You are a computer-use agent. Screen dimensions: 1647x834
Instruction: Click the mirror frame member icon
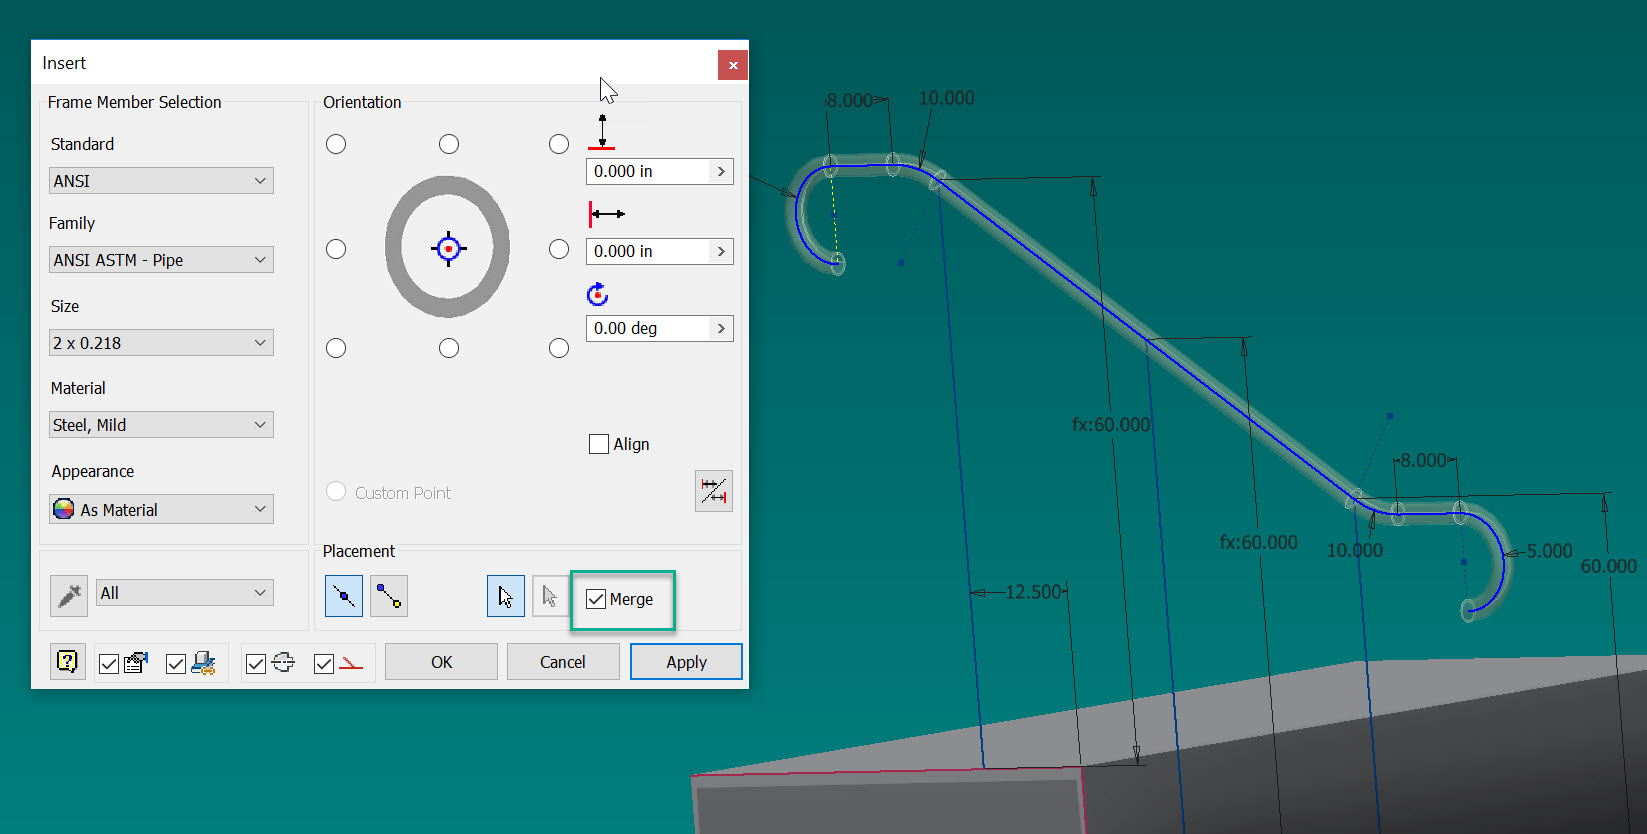[x=714, y=491]
